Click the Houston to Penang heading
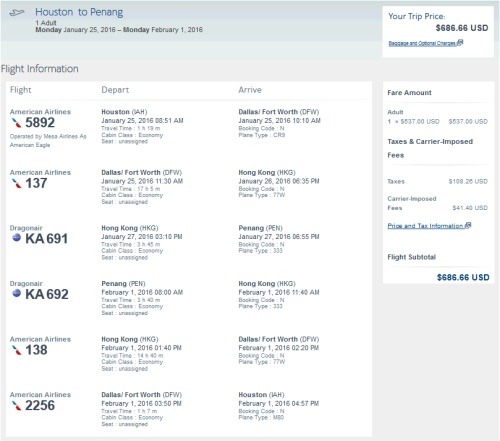 [79, 12]
